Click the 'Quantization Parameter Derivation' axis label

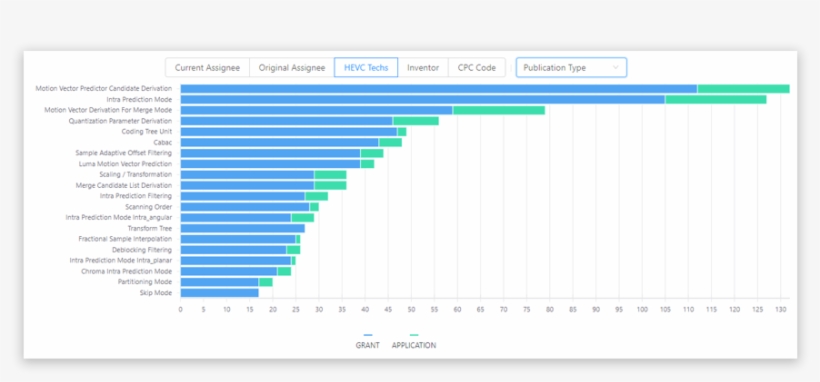tap(120, 121)
